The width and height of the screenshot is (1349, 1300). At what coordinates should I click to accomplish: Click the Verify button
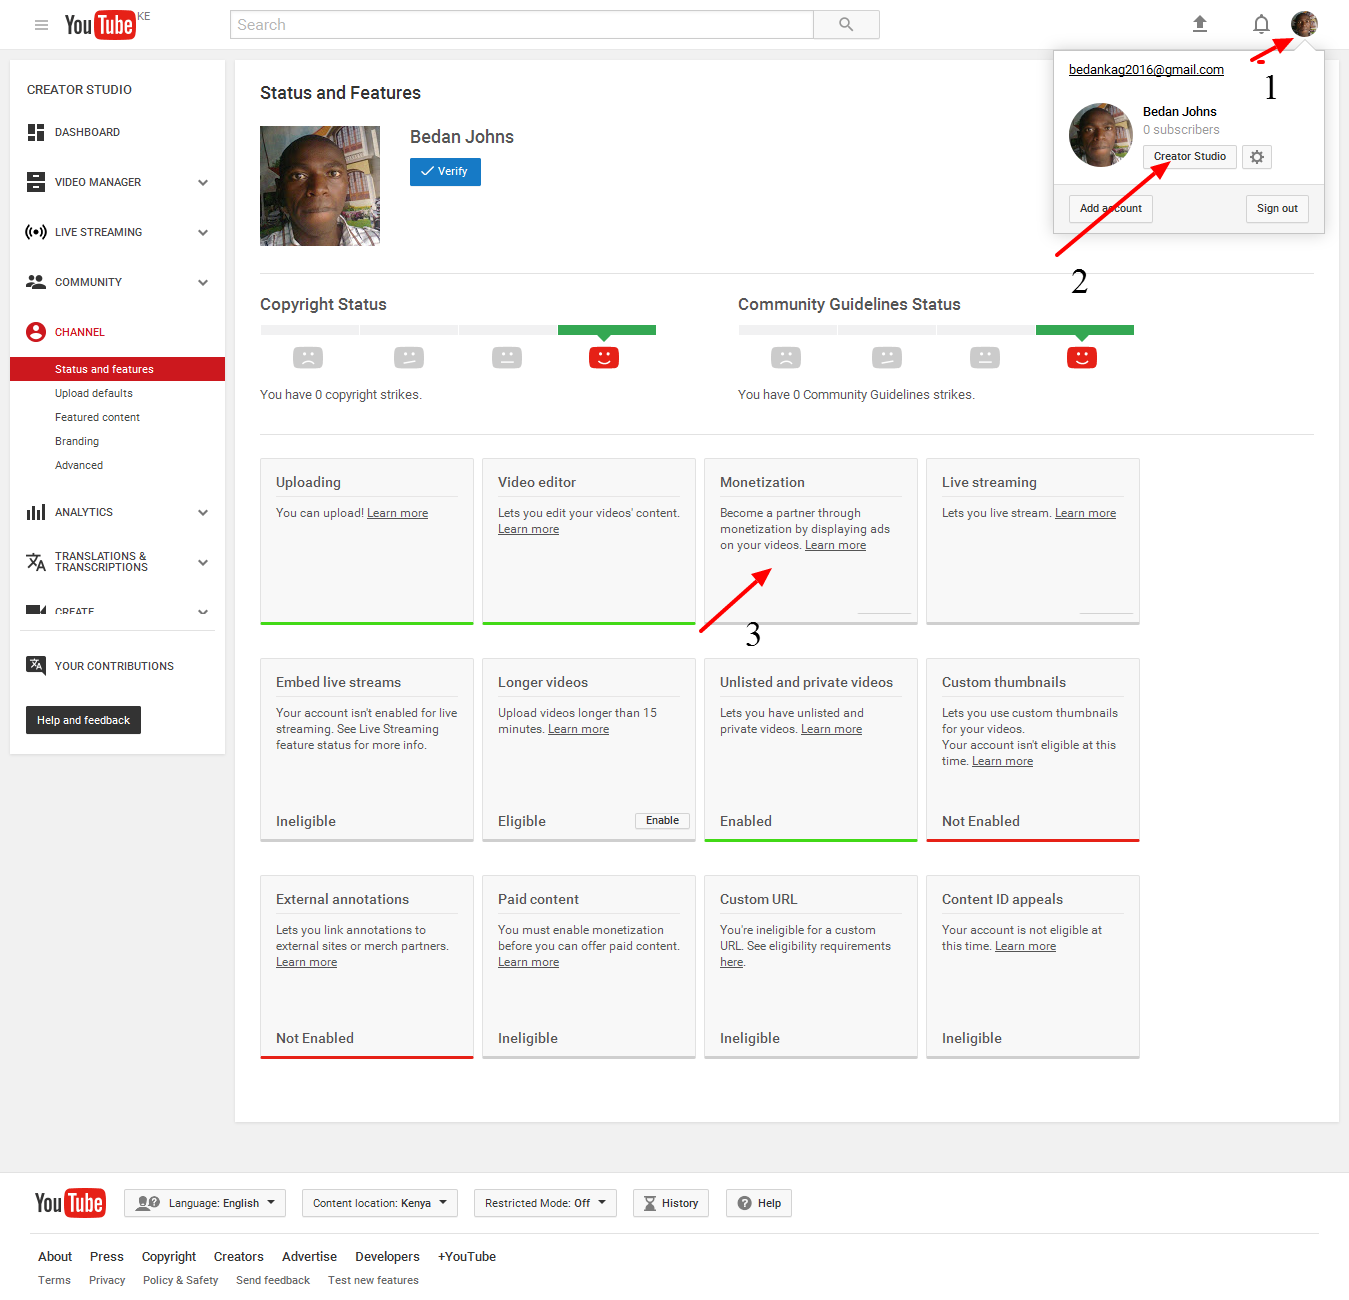(444, 171)
